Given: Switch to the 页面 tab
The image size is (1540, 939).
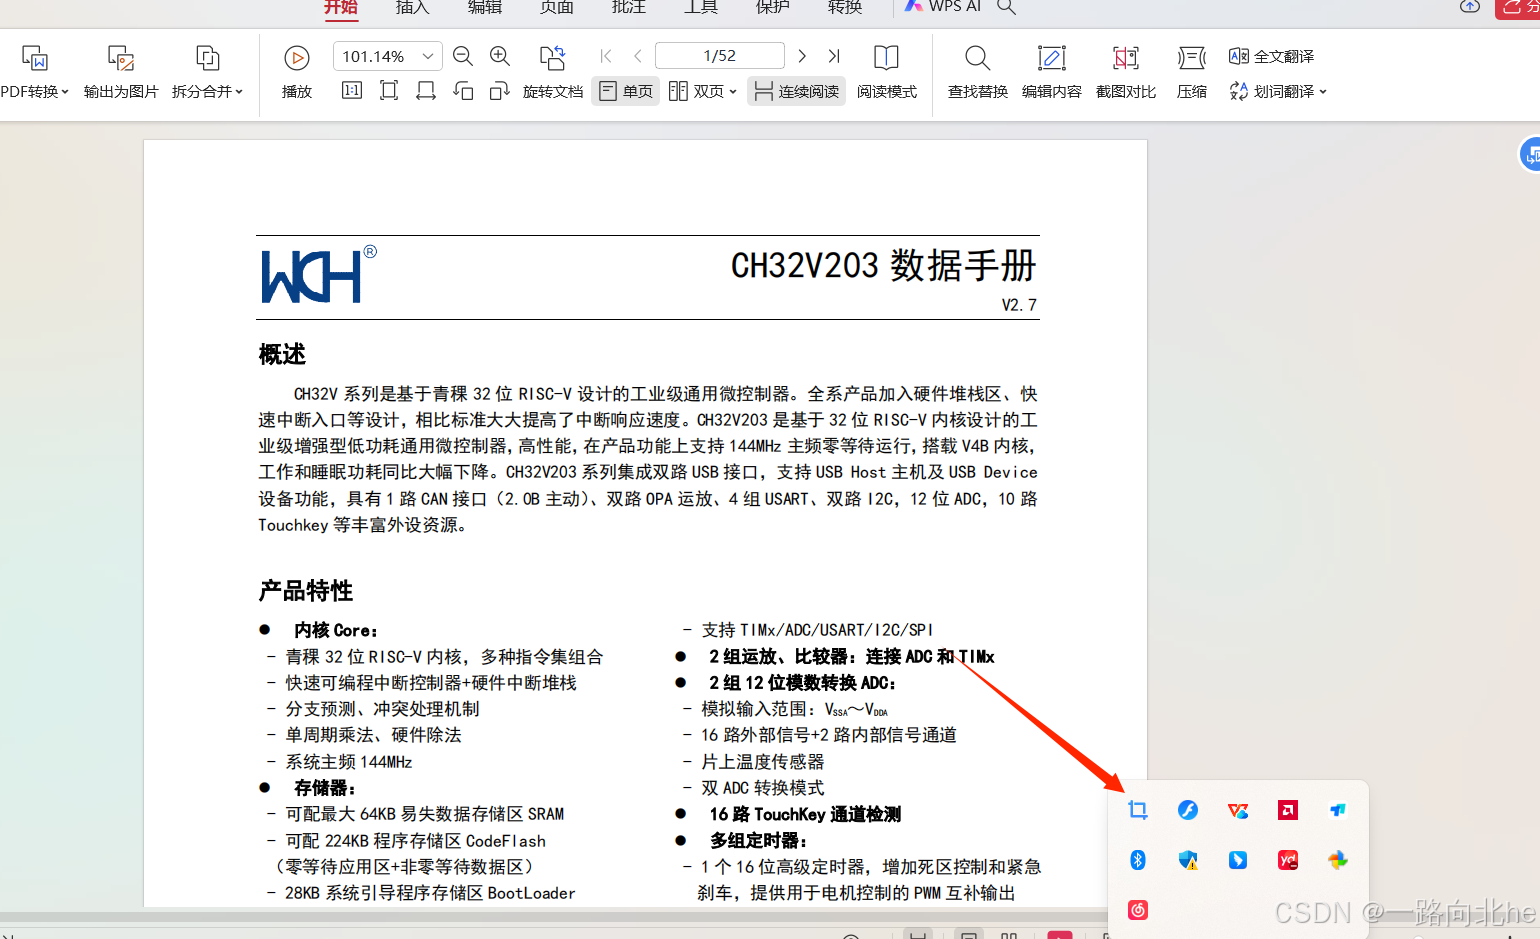Looking at the screenshot, I should click(556, 7).
